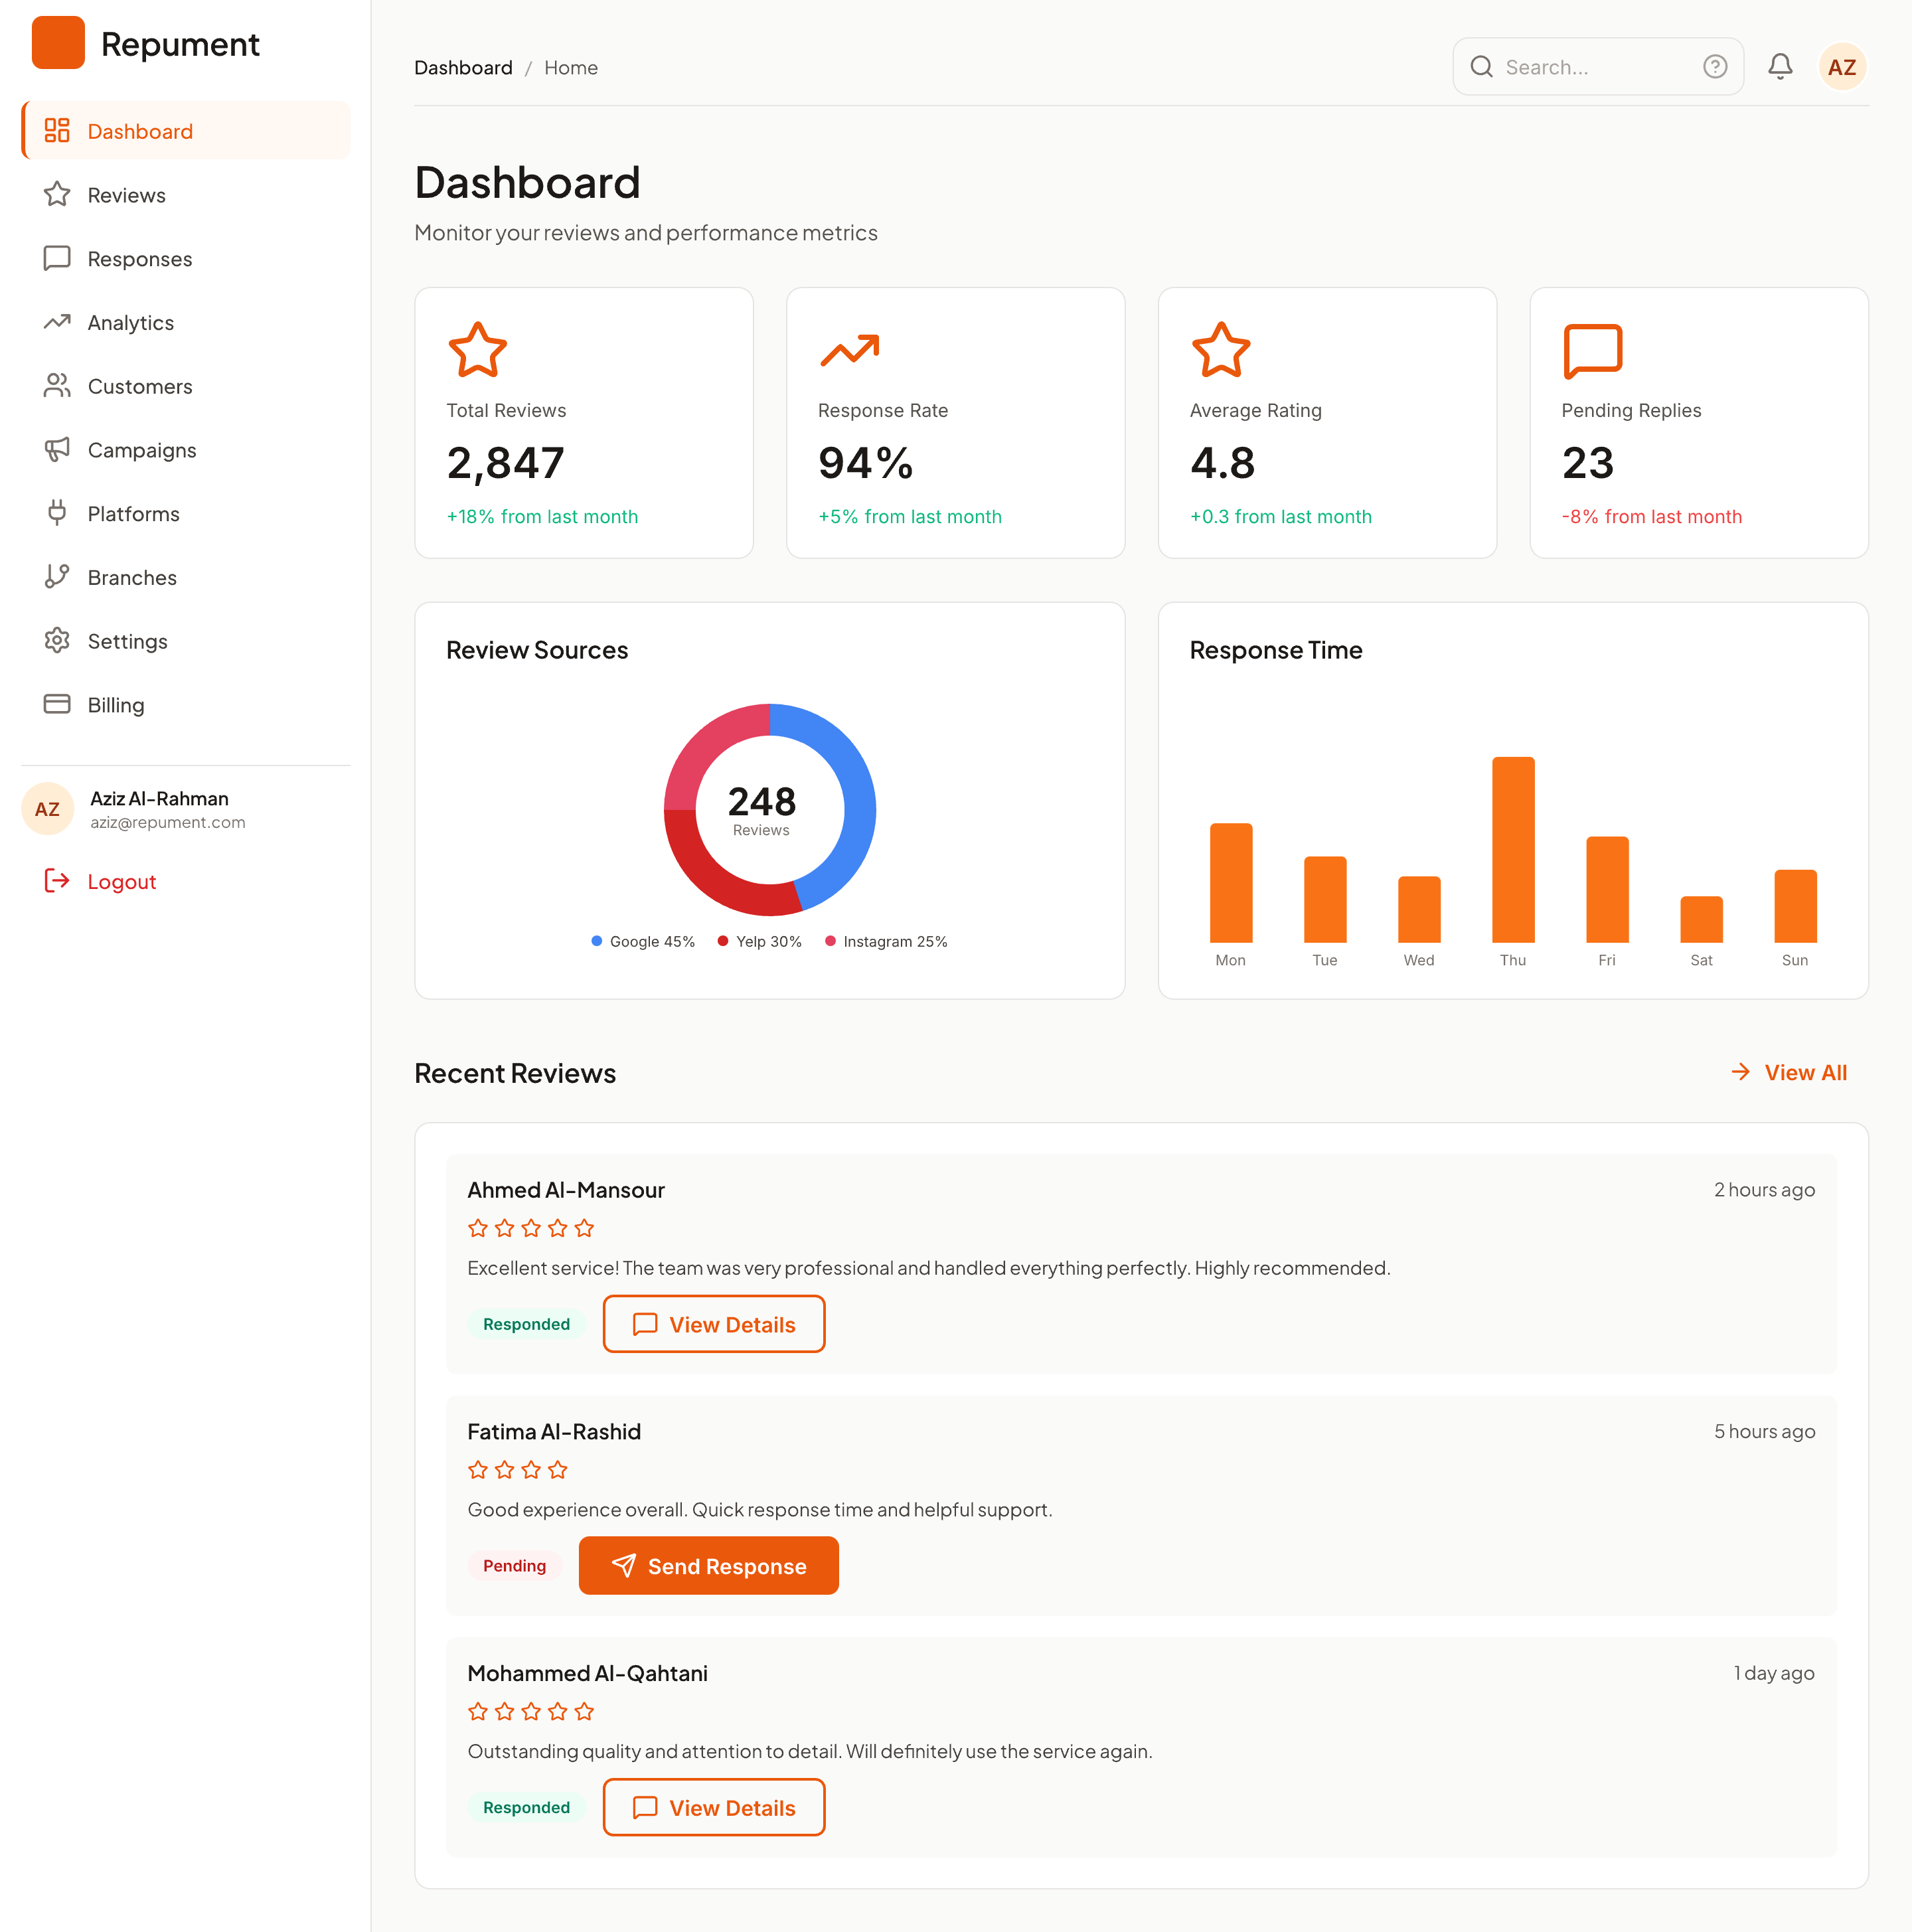Click the 2,847 Total Reviews value
This screenshot has height=1932, width=1912.
coord(506,463)
